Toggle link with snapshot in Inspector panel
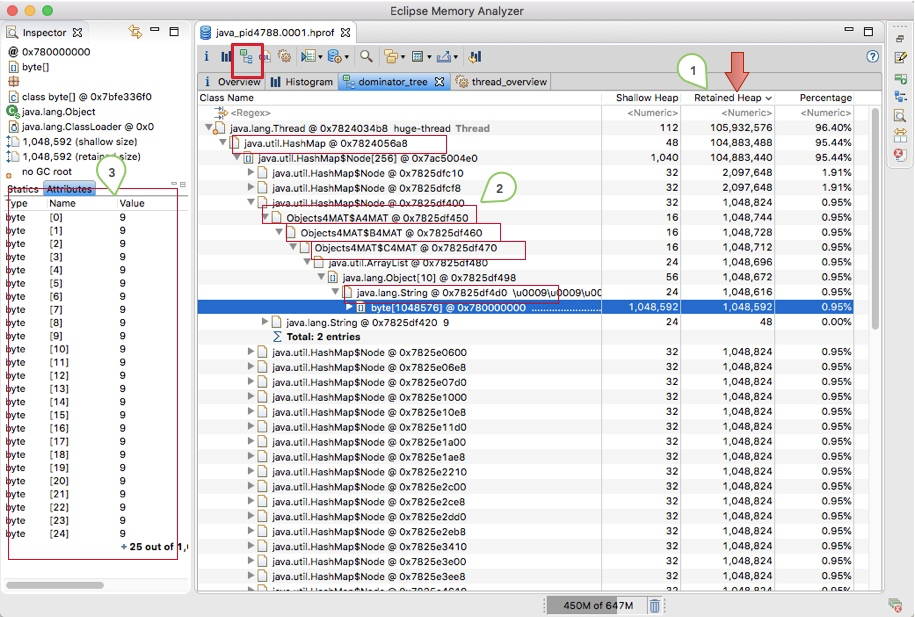The height and width of the screenshot is (617, 915). pyautogui.click(x=135, y=32)
